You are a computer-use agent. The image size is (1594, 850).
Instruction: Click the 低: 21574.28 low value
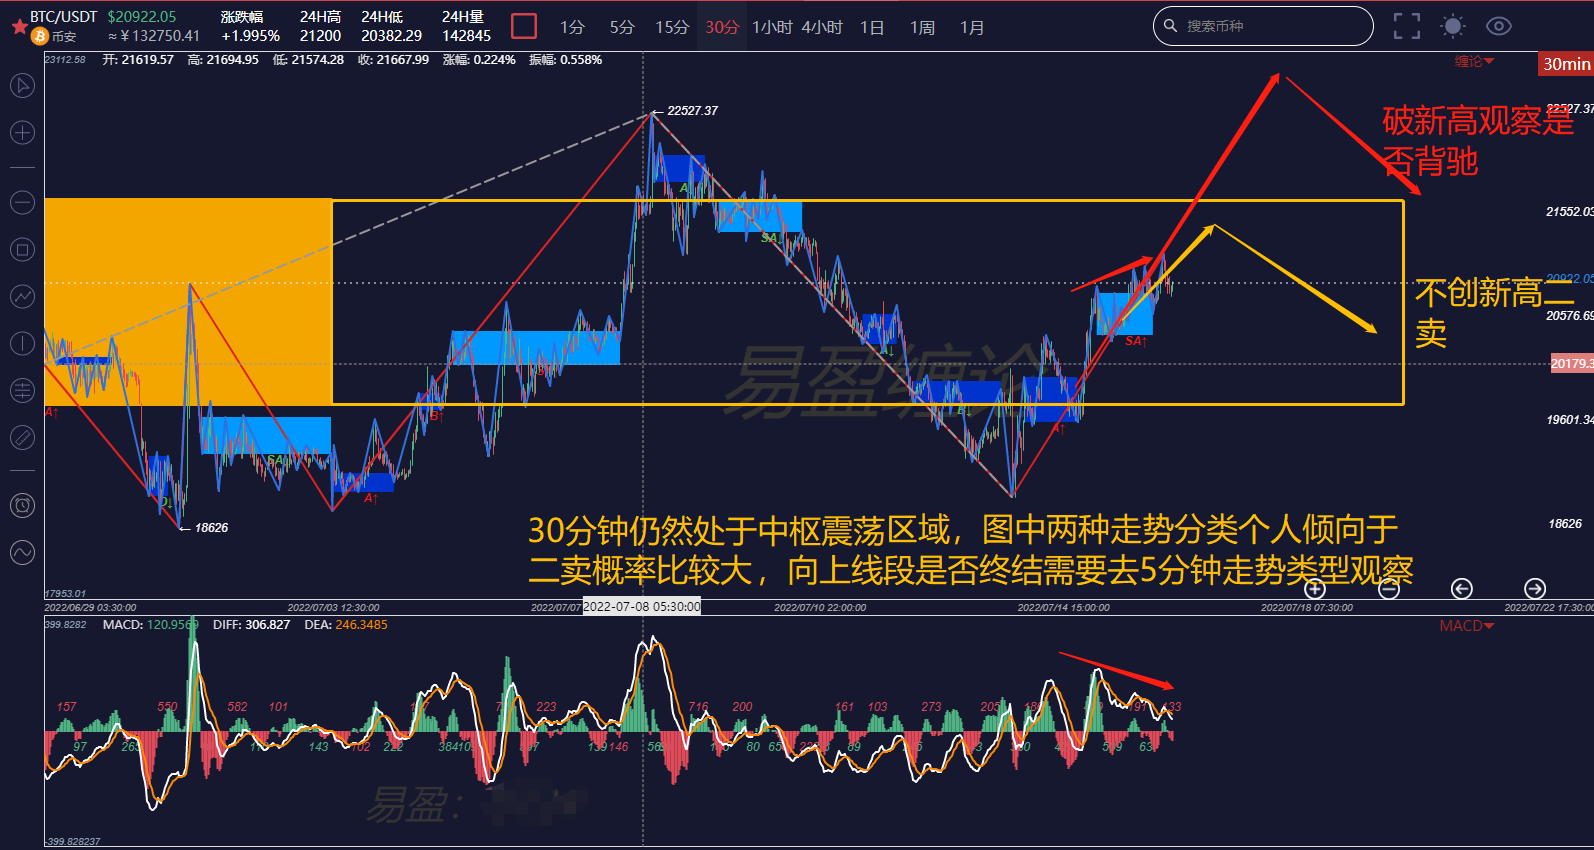tap(308, 60)
